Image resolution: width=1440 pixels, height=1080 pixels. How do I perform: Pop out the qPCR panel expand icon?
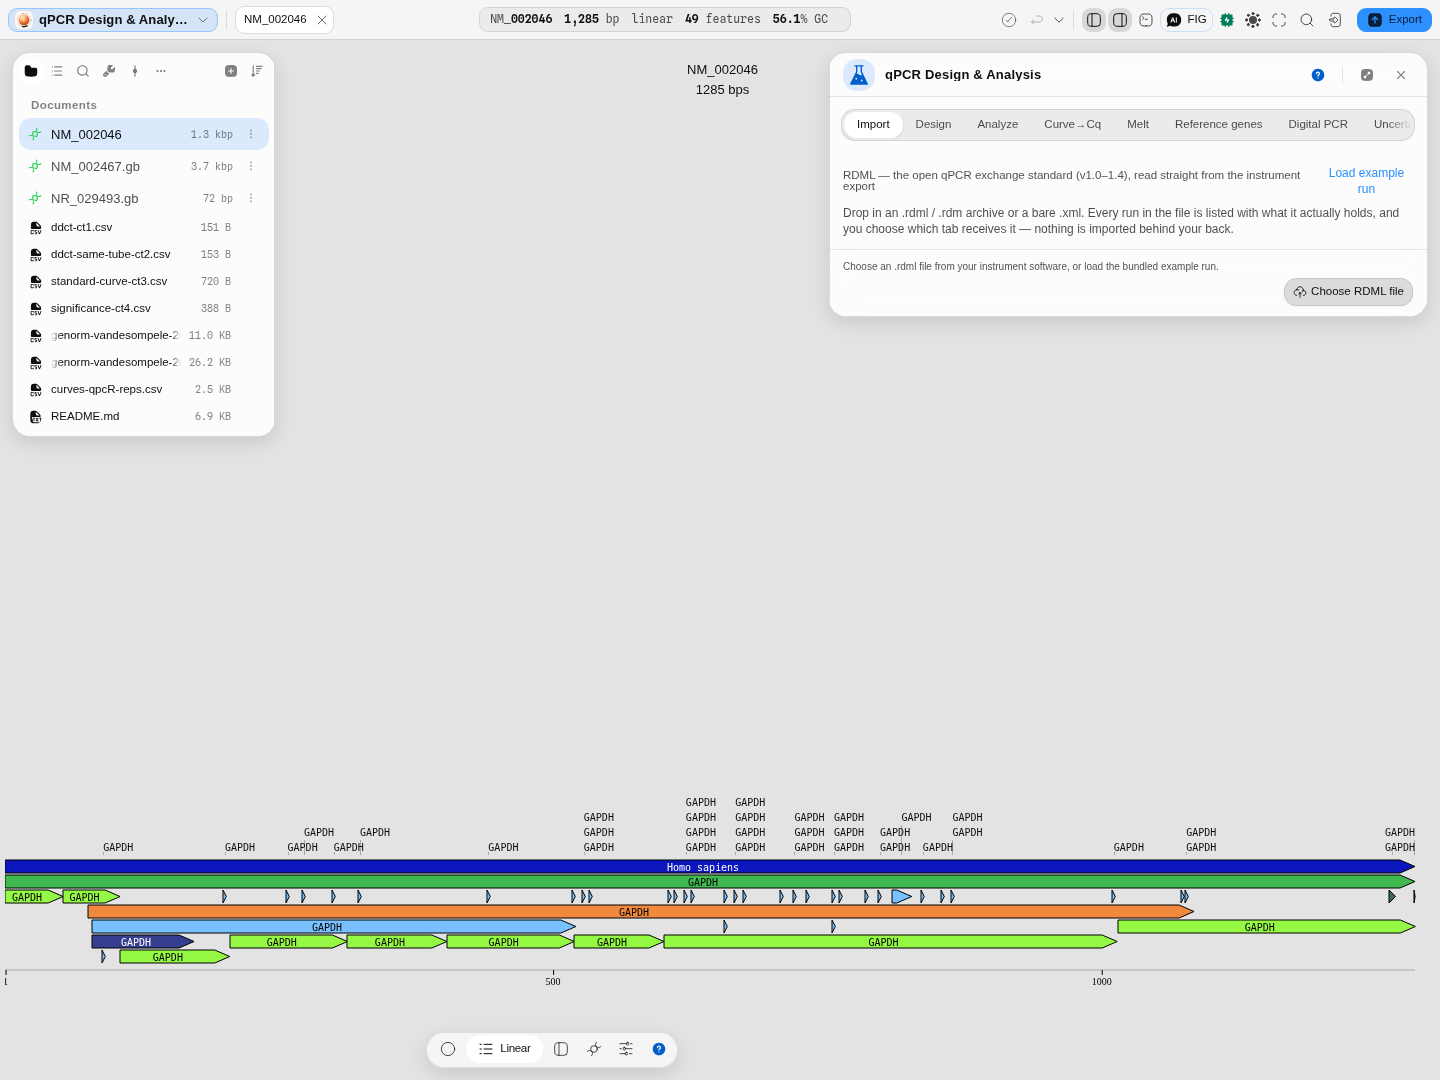1367,75
